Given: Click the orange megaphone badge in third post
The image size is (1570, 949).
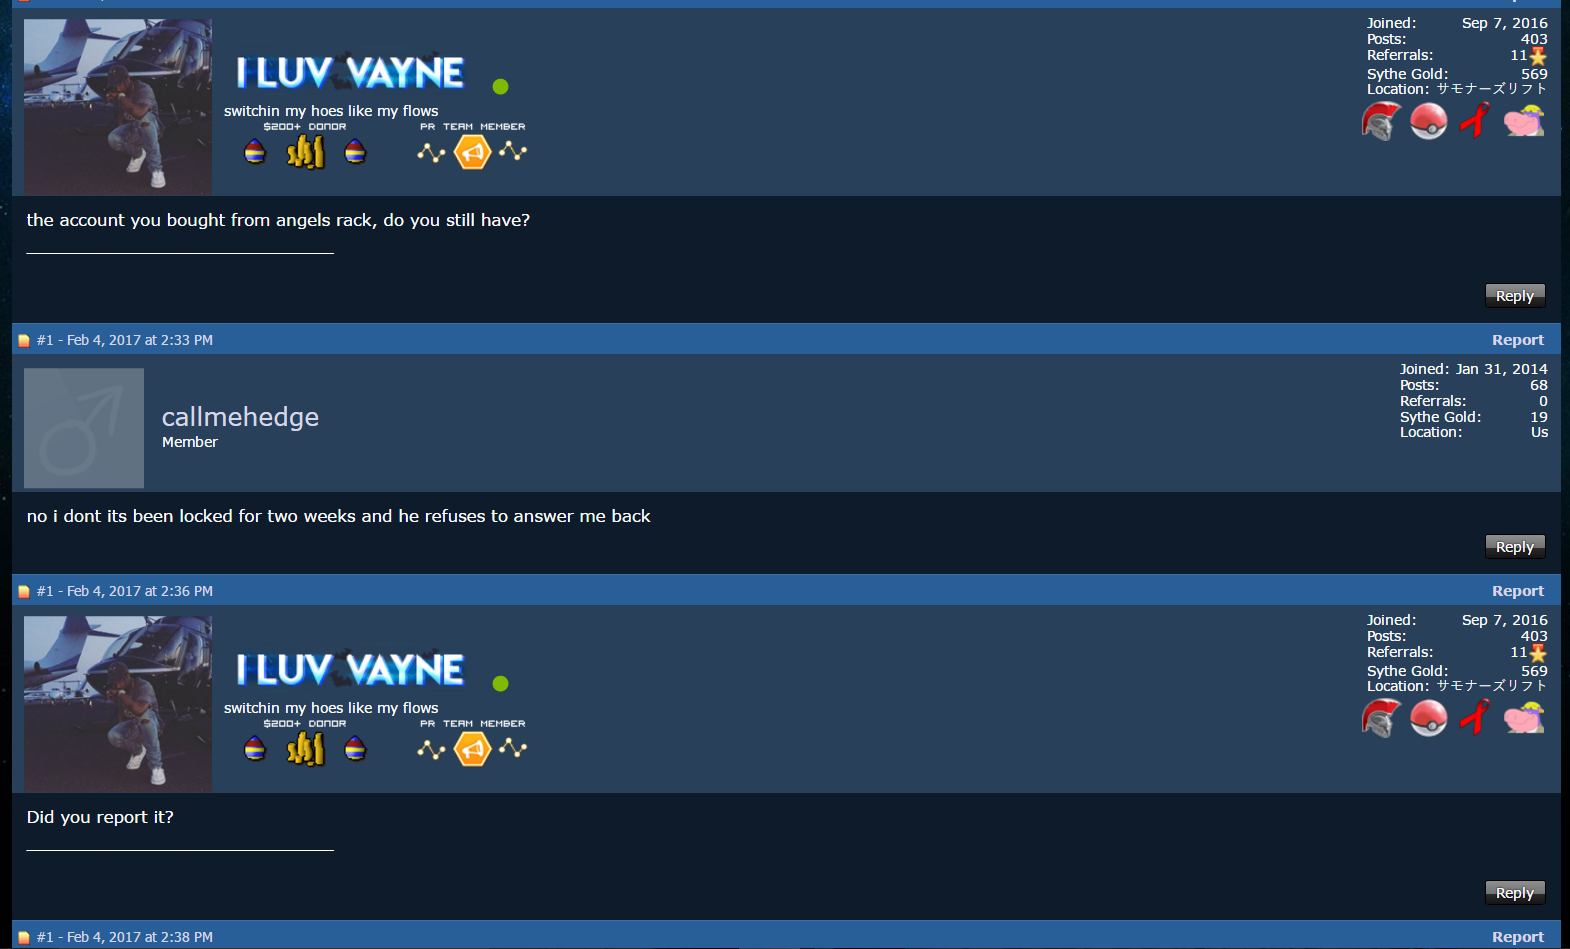Looking at the screenshot, I should tap(473, 749).
